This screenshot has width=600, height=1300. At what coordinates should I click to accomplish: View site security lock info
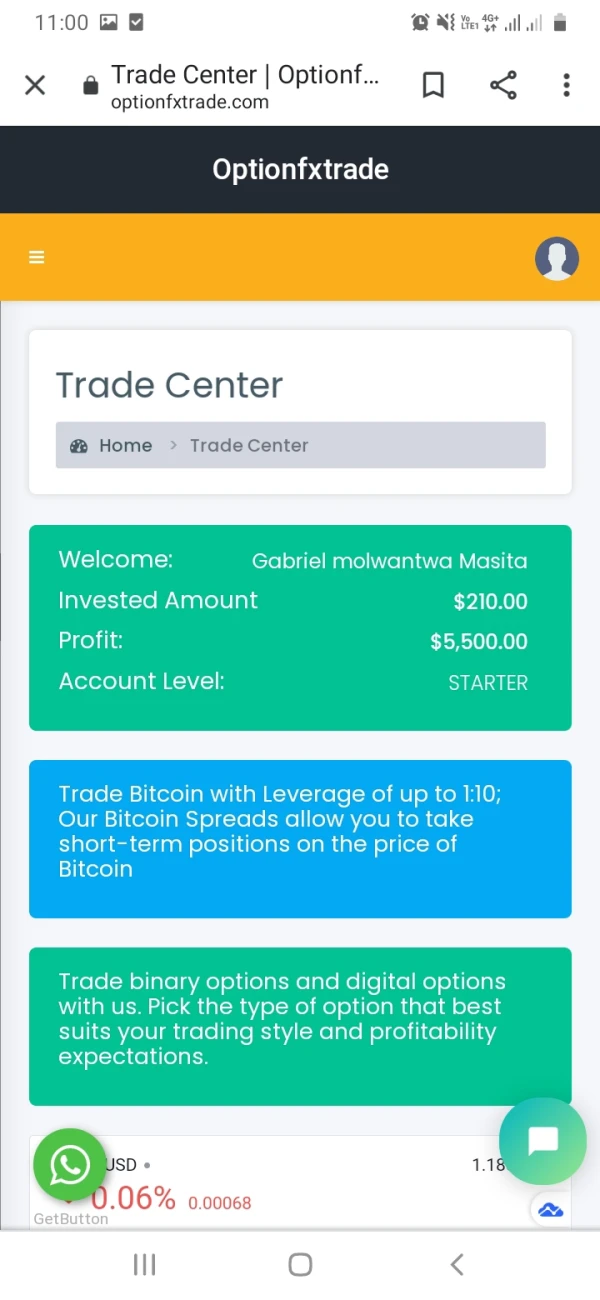(x=91, y=86)
